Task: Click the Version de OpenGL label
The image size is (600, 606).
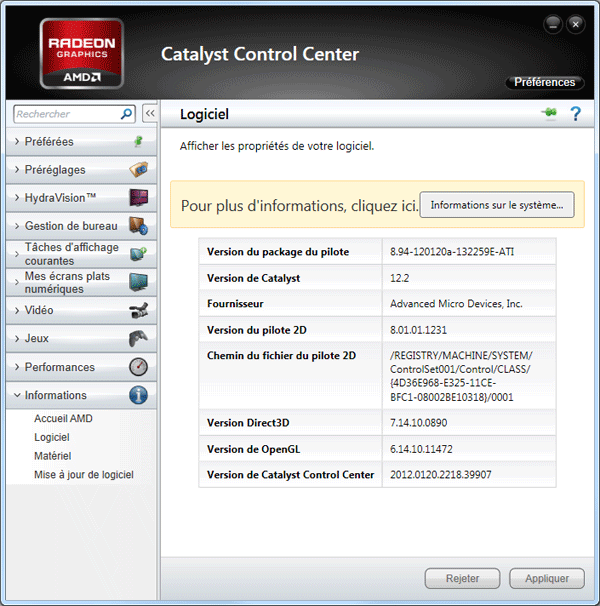Action: click(253, 449)
